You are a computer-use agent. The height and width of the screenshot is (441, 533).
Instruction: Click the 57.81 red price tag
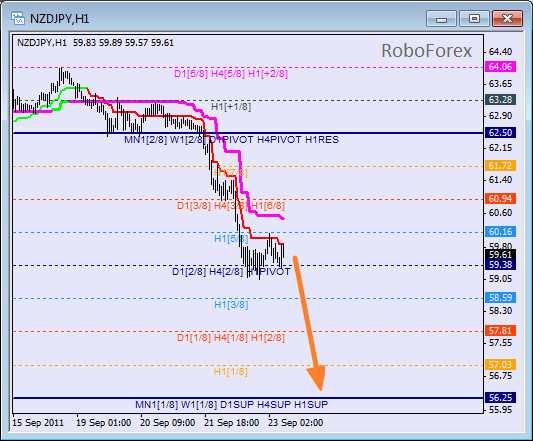[x=500, y=330]
